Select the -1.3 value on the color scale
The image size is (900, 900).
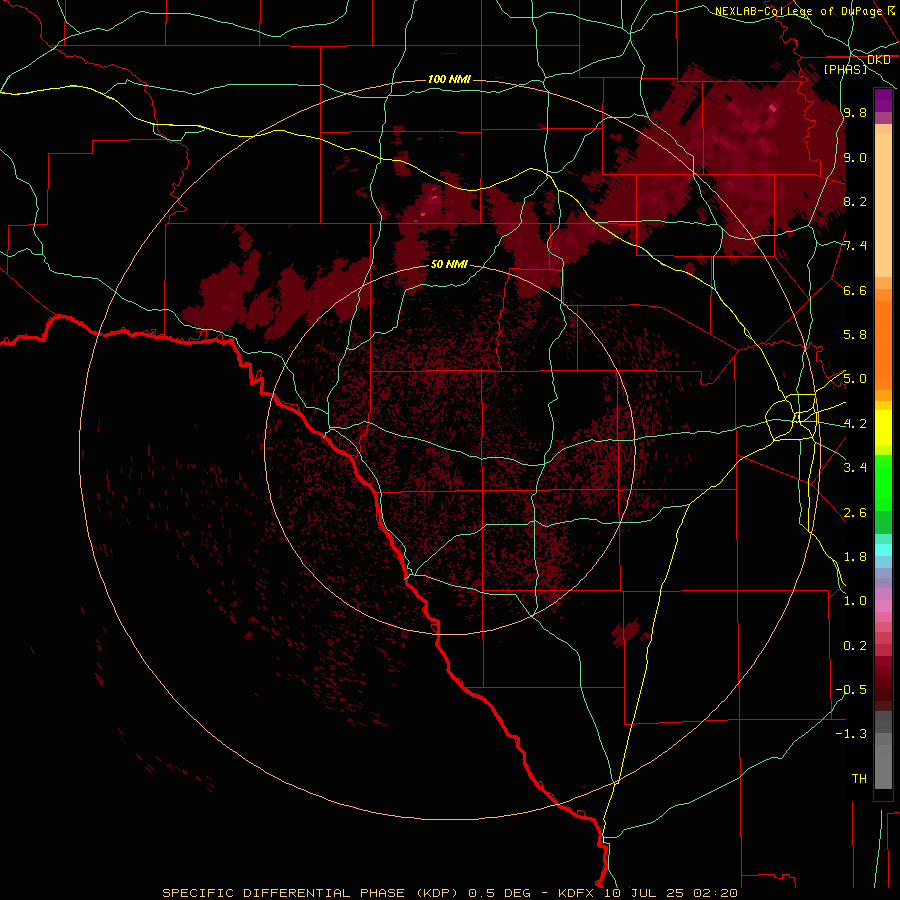(x=851, y=734)
